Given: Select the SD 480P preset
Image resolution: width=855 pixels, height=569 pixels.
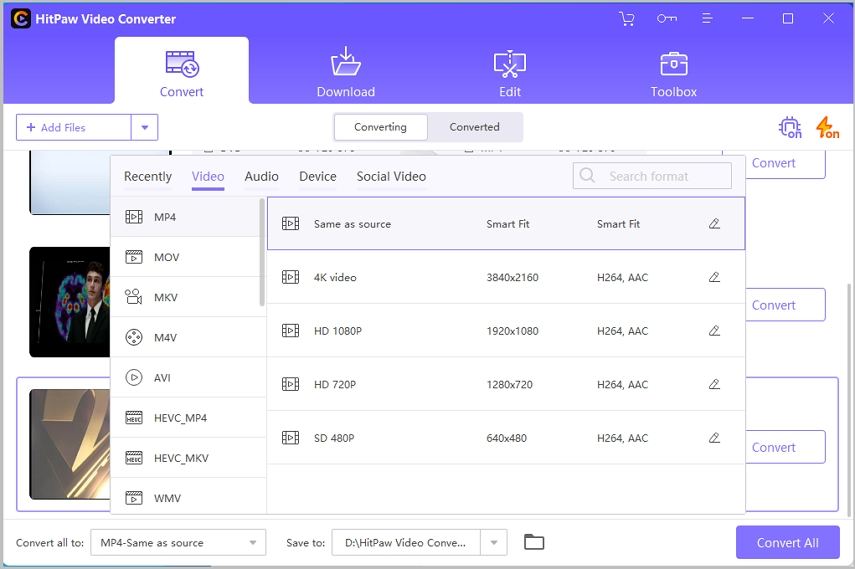Looking at the screenshot, I should point(506,438).
